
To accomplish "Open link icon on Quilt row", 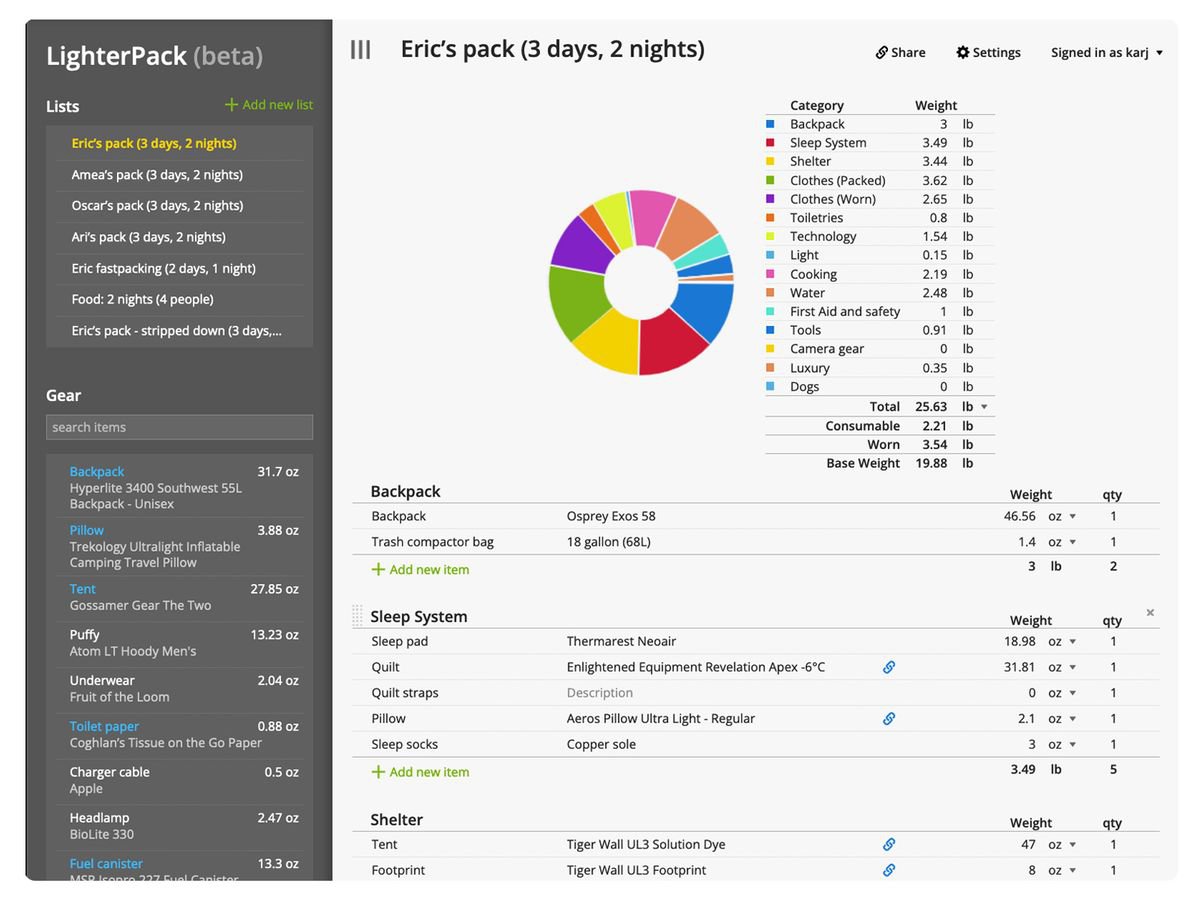I will [889, 667].
